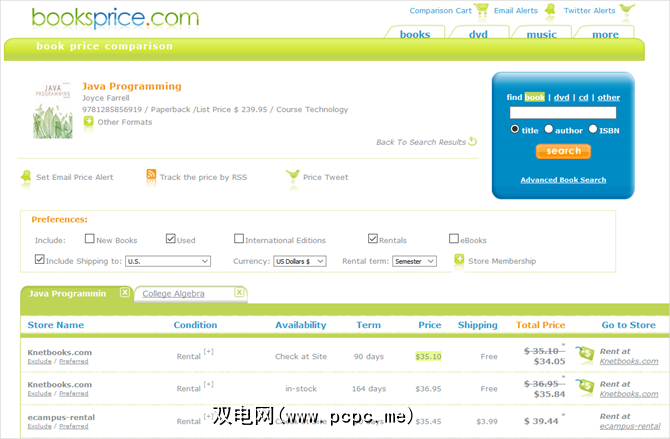Click into the search text field

[x=563, y=112]
